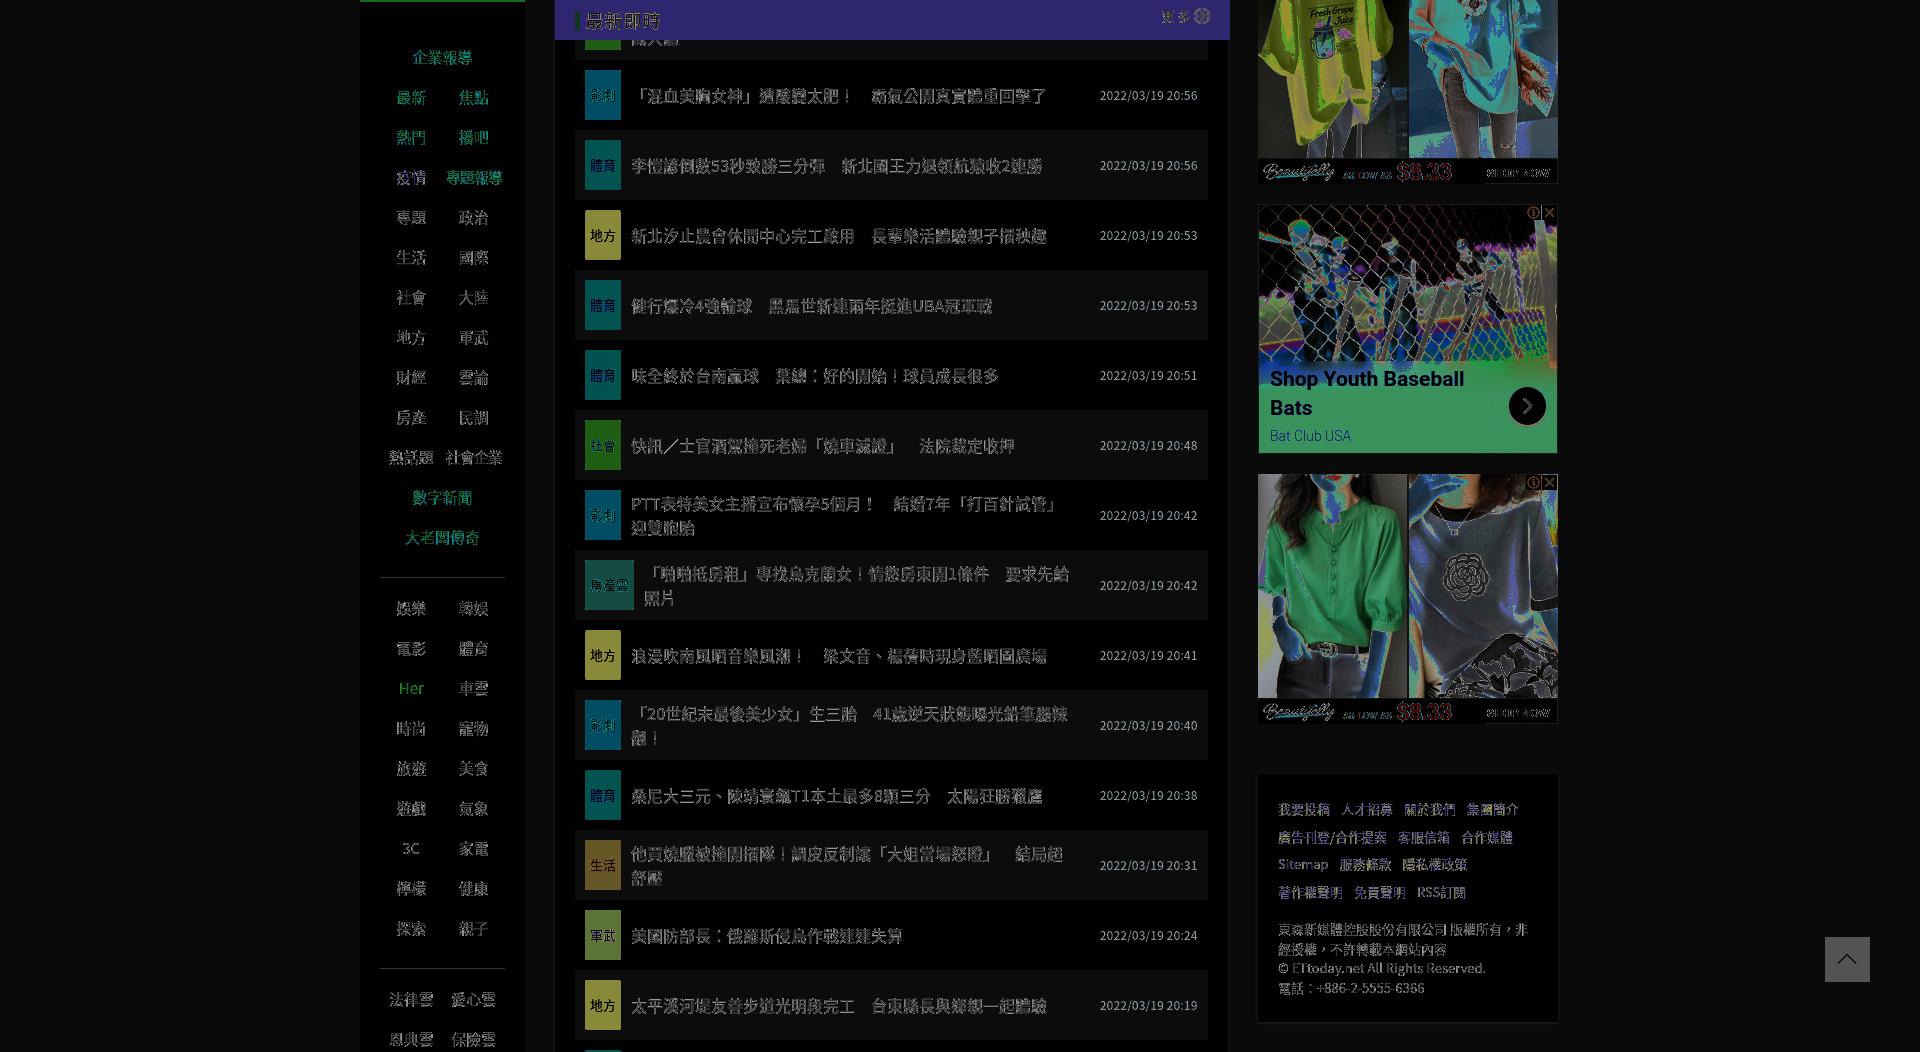Click footer link RSS訂閱
The width and height of the screenshot is (1920, 1052).
point(1441,892)
